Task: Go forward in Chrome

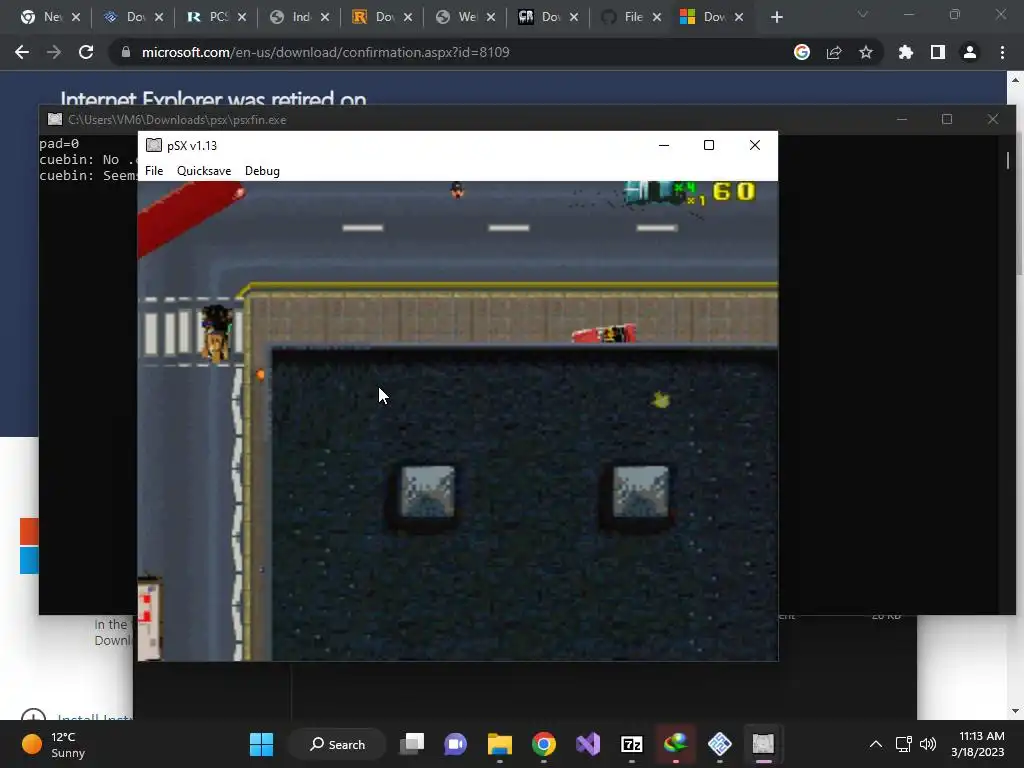Action: click(x=54, y=52)
